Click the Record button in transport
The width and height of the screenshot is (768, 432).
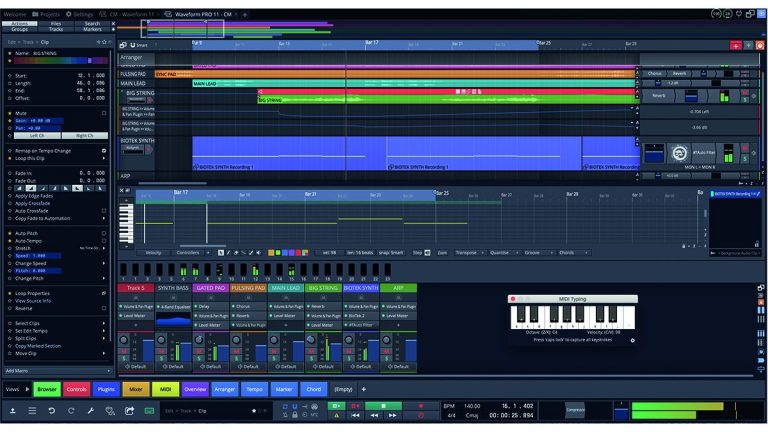[420, 406]
